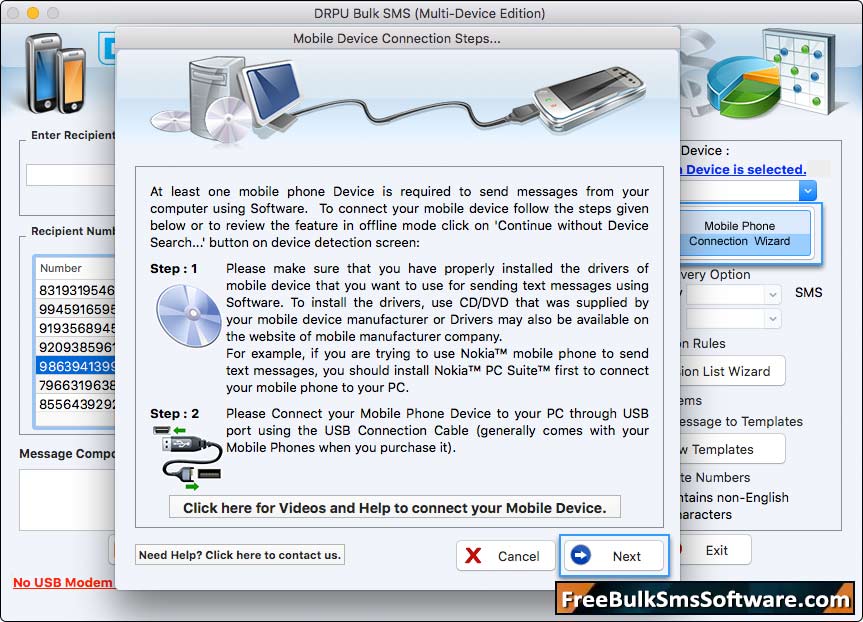Click the 'No USB Modem' status link
Viewport: 863px width, 622px height.
[x=63, y=582]
